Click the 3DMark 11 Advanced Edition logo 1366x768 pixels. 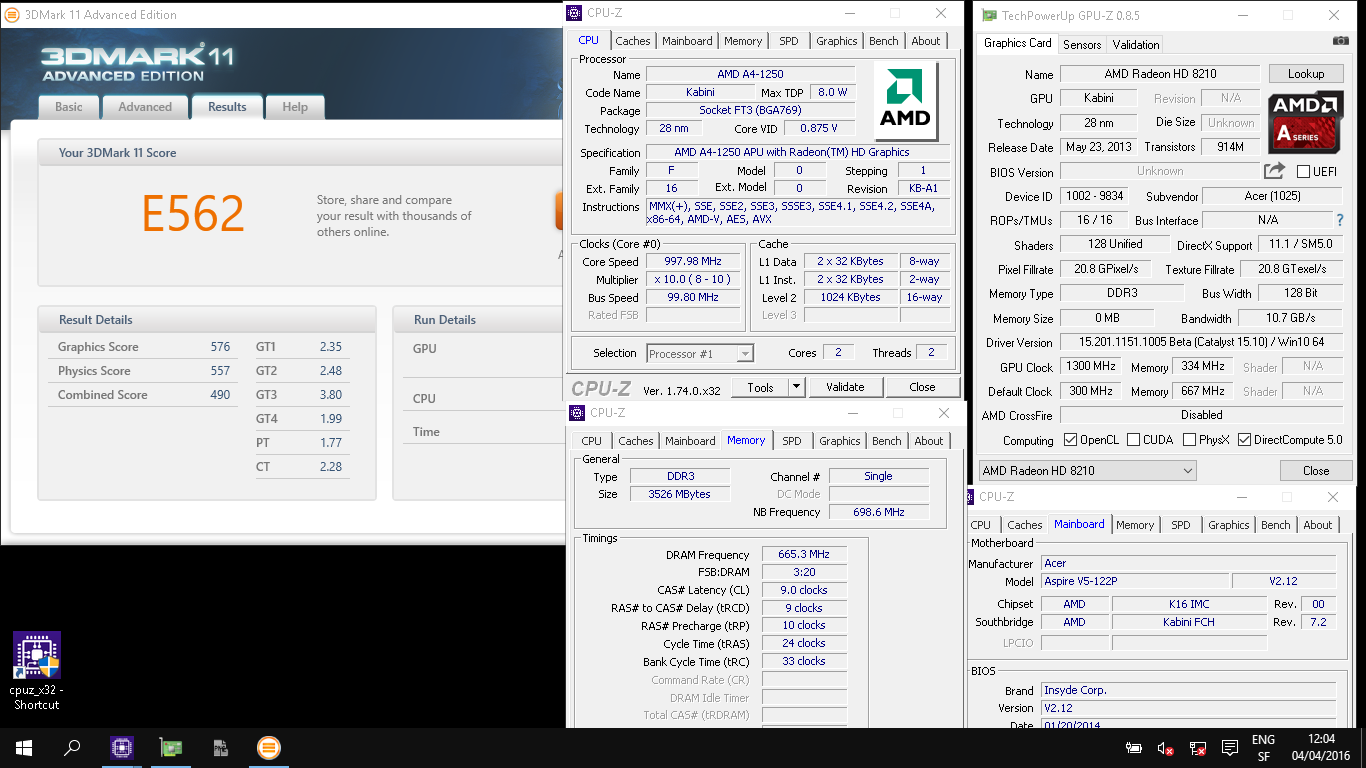tap(137, 63)
